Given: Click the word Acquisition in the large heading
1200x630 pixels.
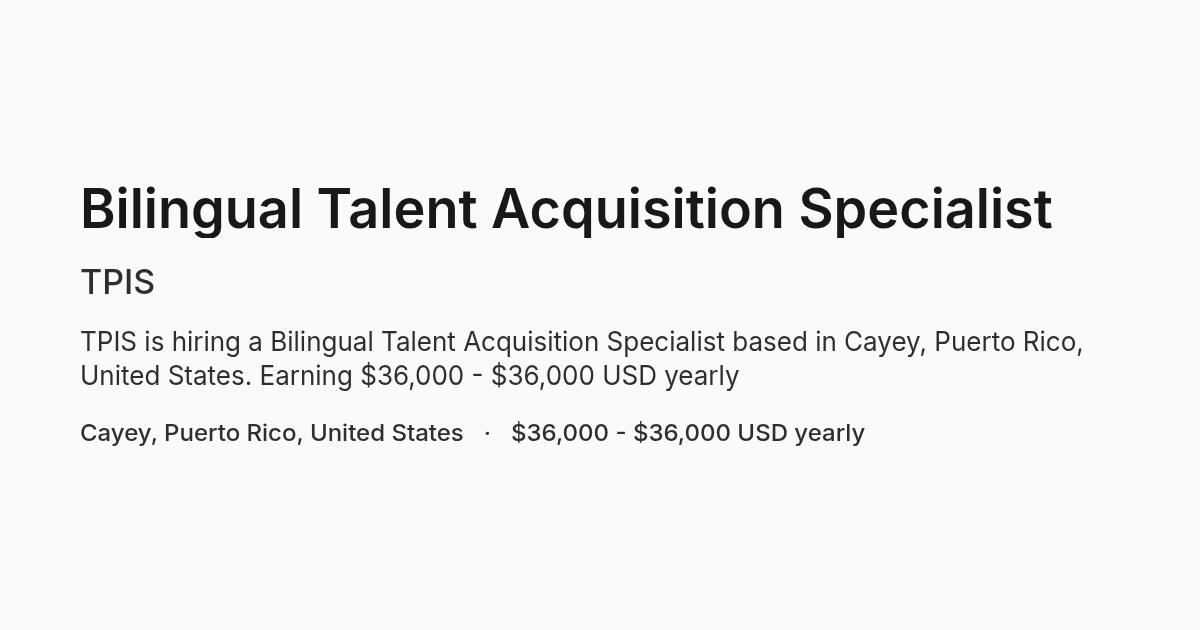Looking at the screenshot, I should tap(637, 210).
